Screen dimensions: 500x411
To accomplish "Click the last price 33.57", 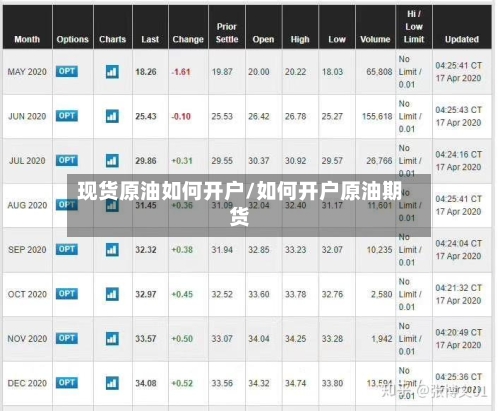I will click(146, 339).
